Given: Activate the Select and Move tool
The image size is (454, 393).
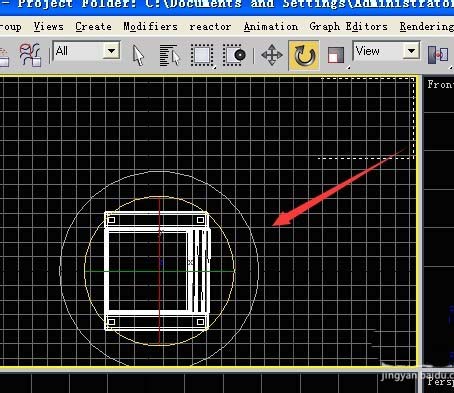Looking at the screenshot, I should tap(272, 55).
